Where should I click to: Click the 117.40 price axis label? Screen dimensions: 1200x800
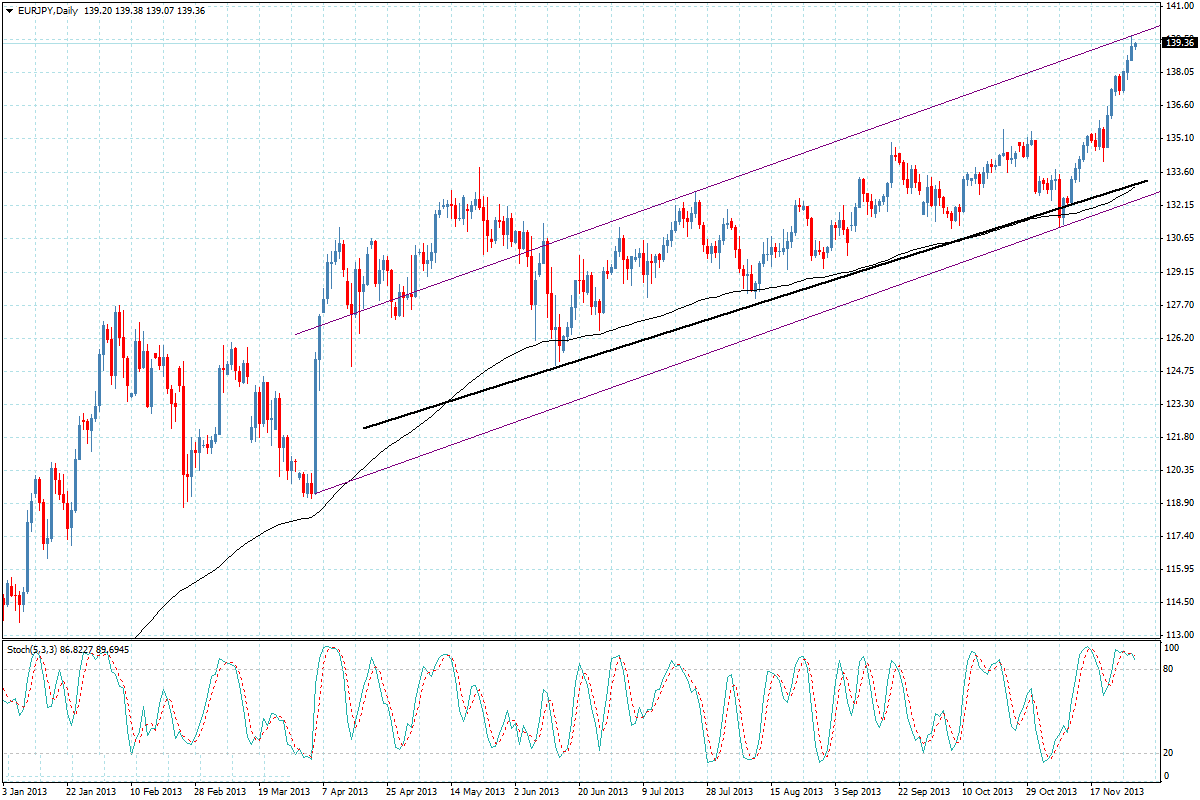click(x=1180, y=536)
